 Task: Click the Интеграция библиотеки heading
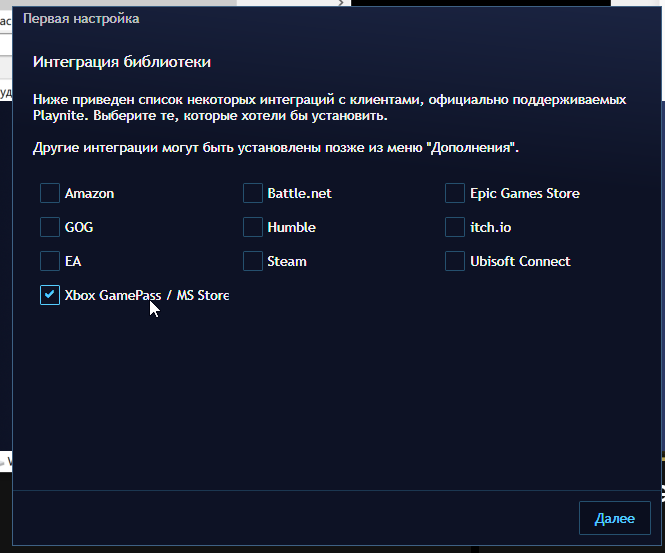point(122,62)
